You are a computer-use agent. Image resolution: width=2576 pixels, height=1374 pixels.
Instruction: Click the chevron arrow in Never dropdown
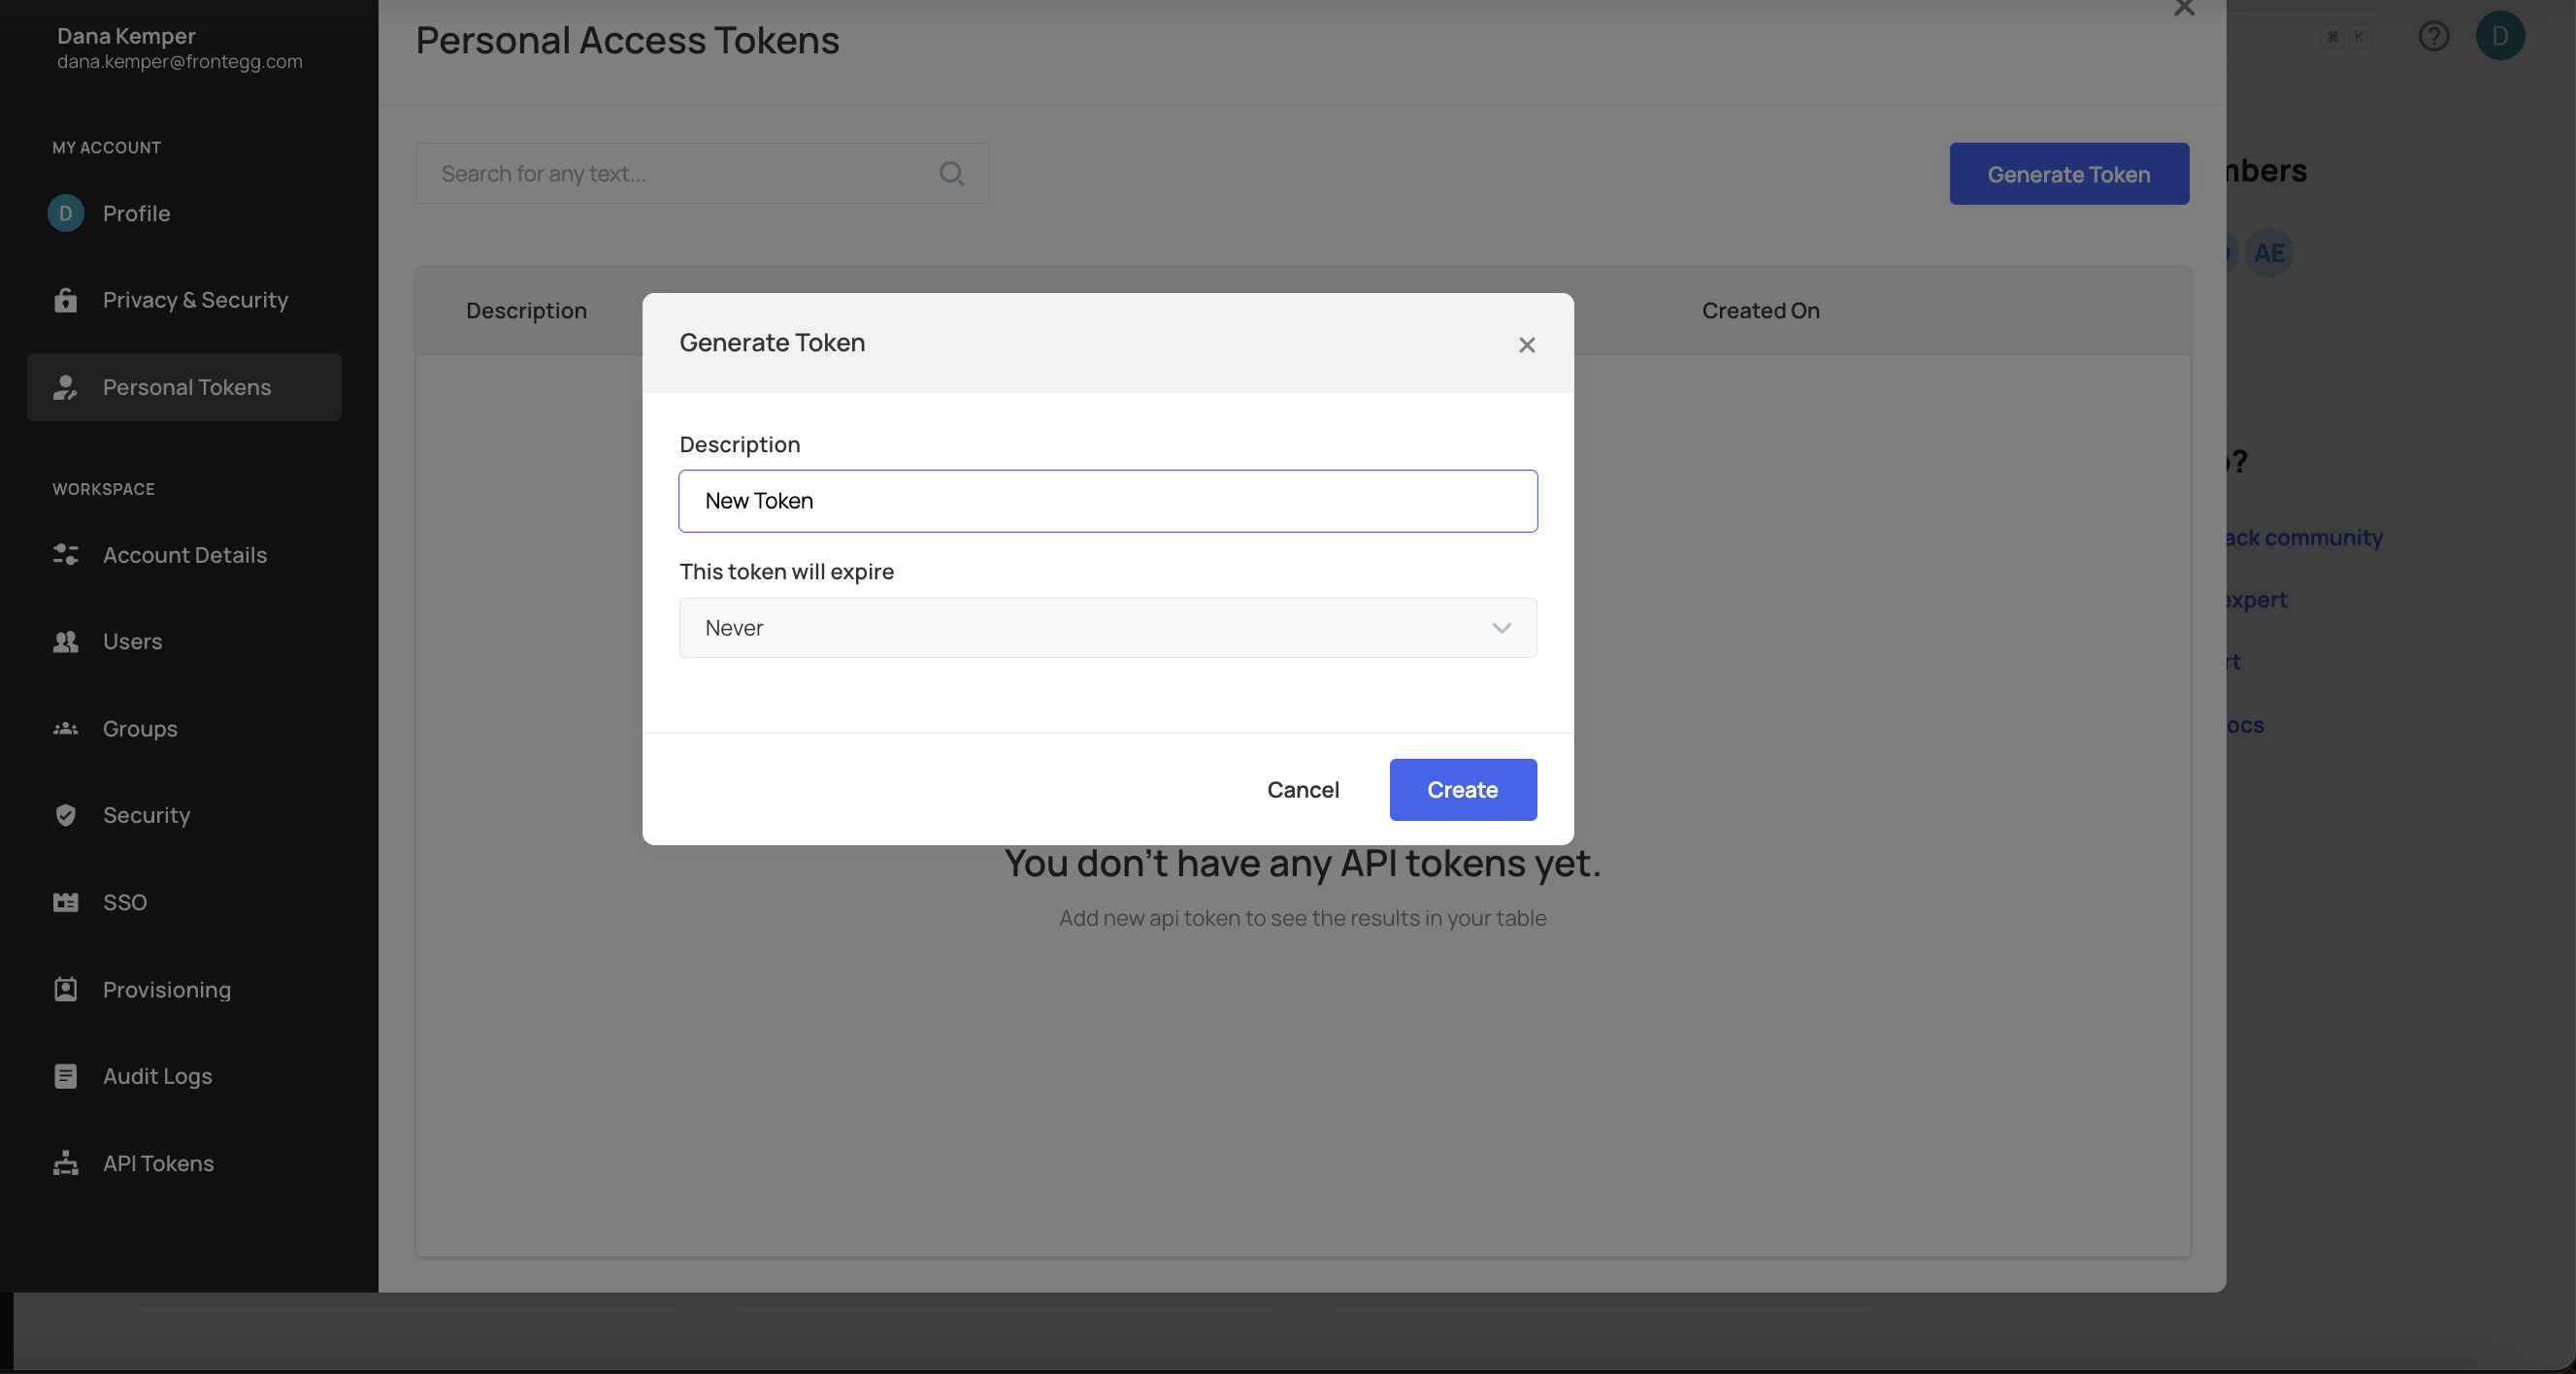(1501, 628)
